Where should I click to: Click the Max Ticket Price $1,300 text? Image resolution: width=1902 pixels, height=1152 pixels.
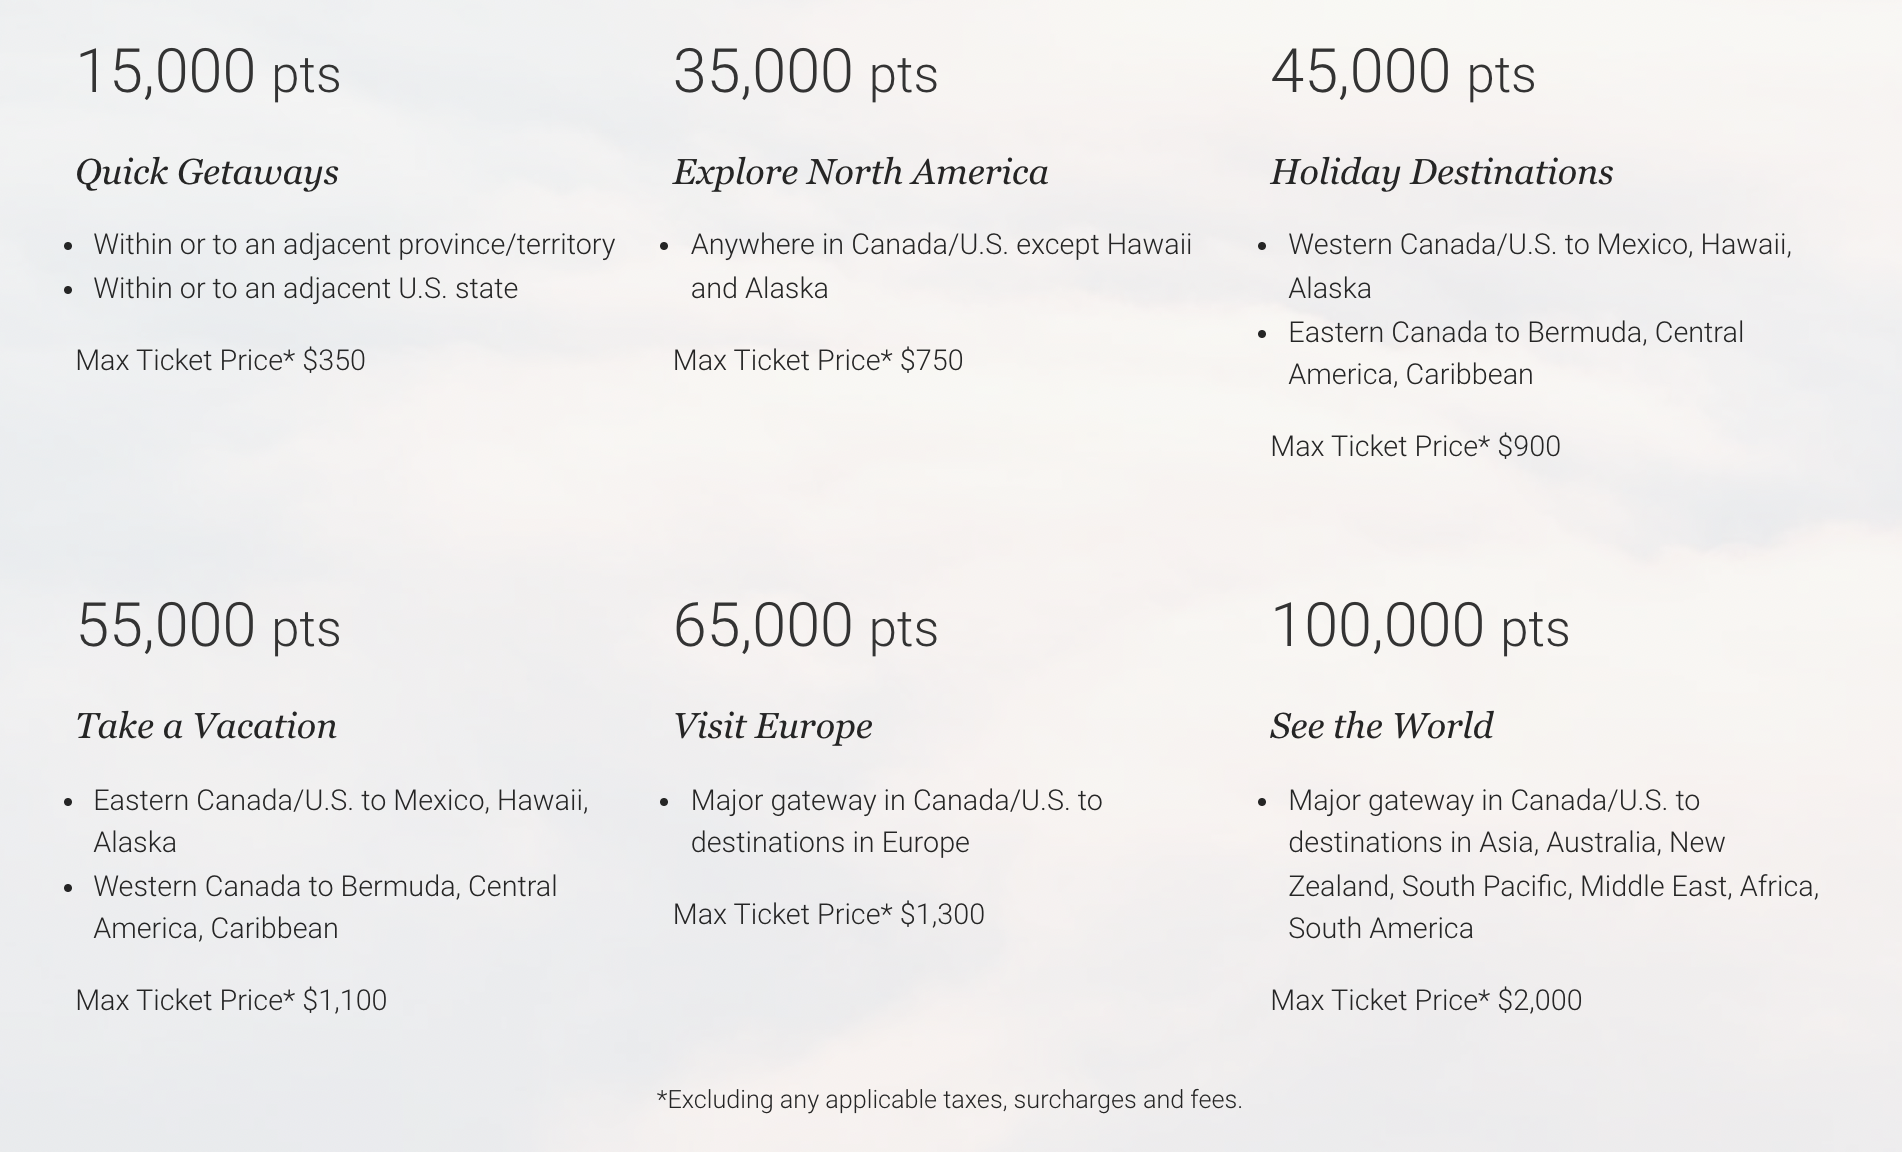coord(828,914)
